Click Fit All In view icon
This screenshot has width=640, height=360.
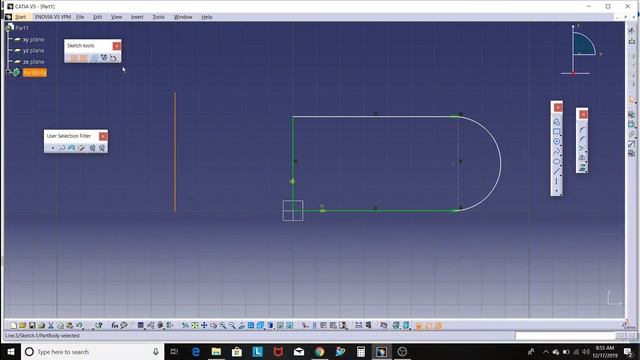pyautogui.click(x=195, y=325)
